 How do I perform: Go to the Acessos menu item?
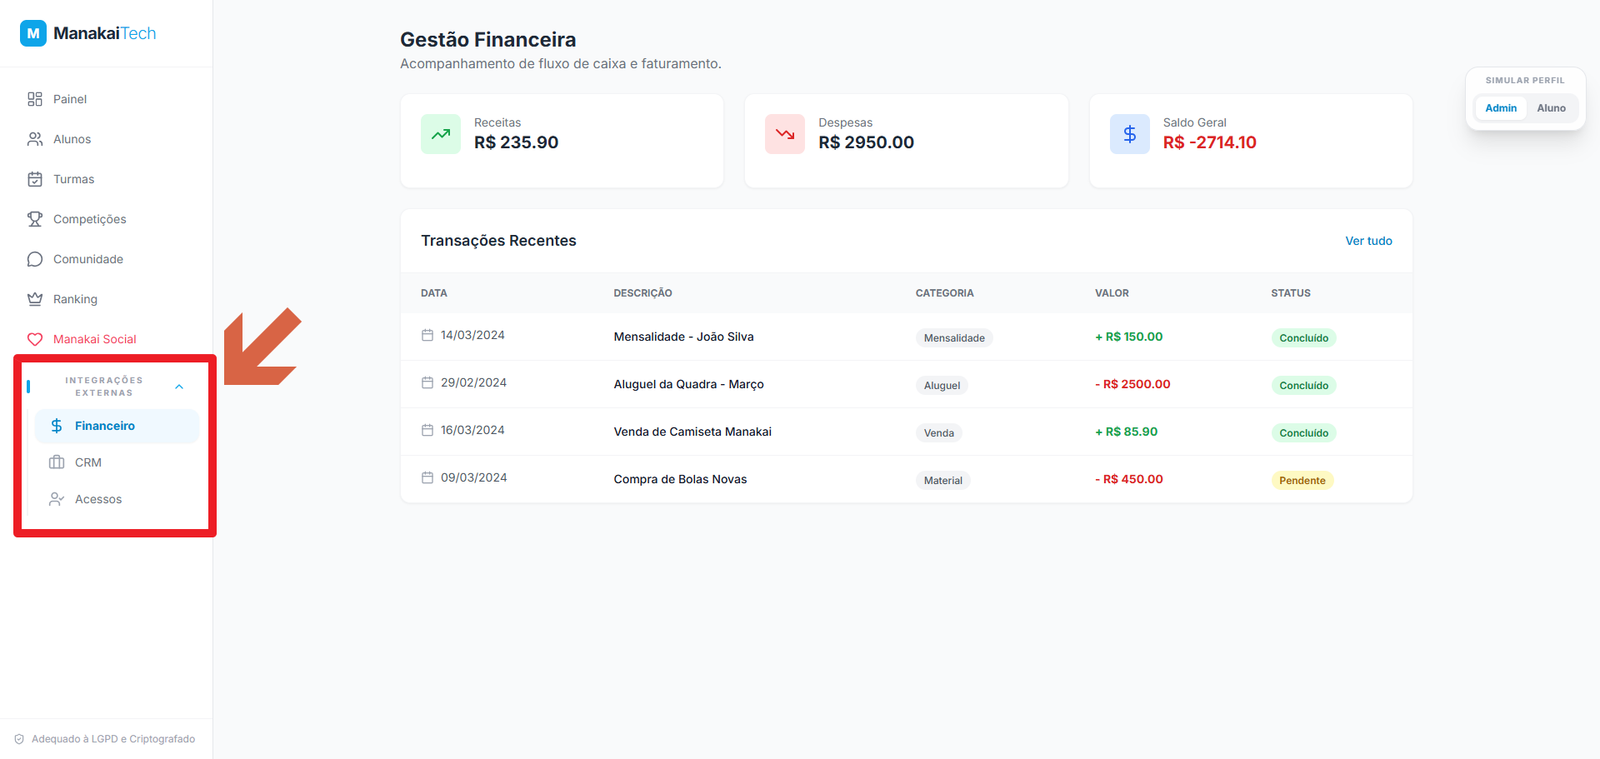(x=98, y=499)
